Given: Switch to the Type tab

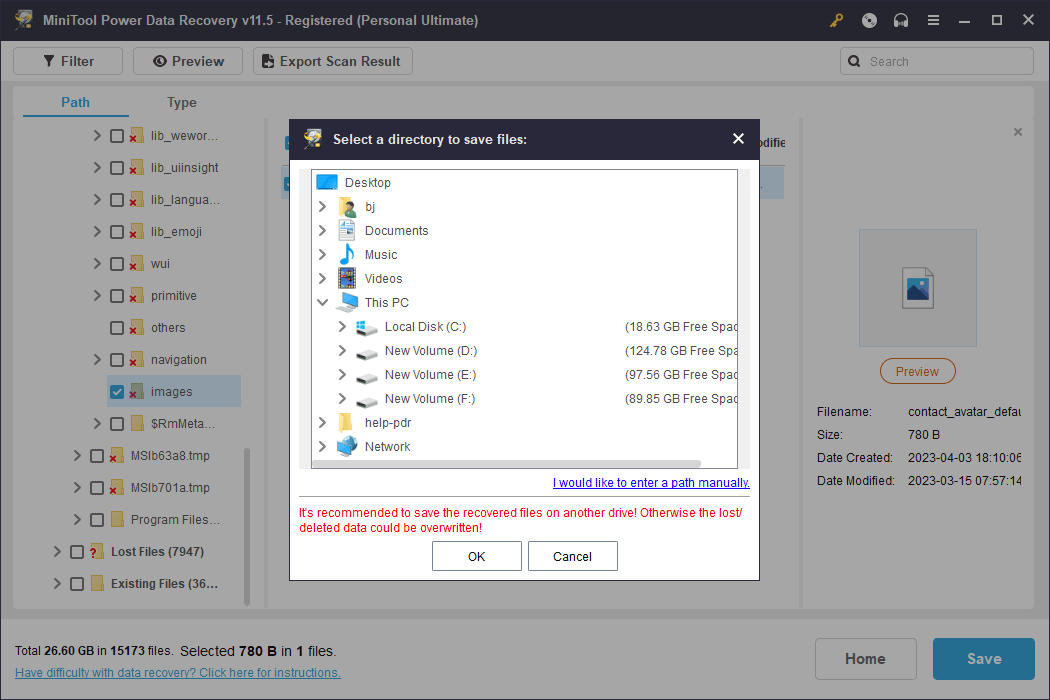Looking at the screenshot, I should [x=181, y=102].
